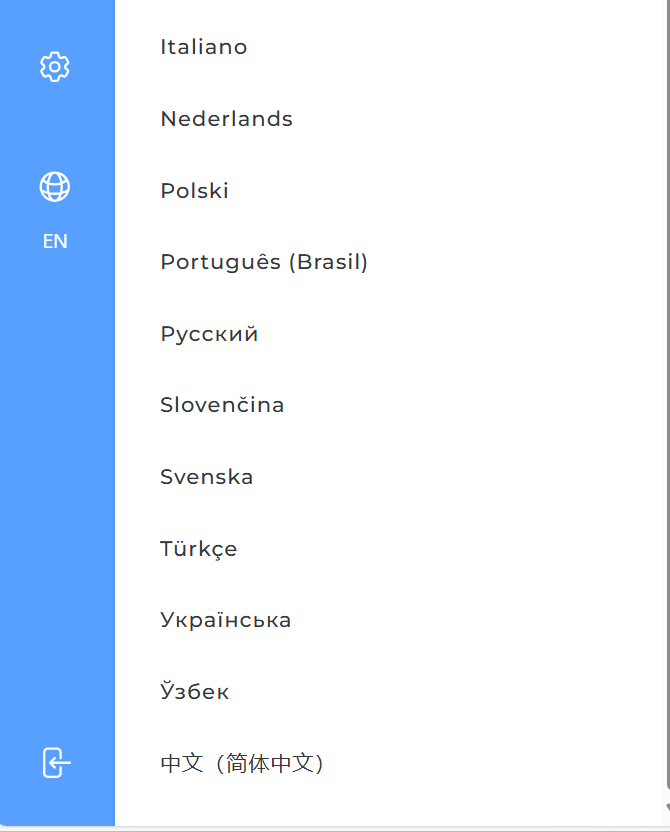Screen dimensions: 670x832
Task: Select the Uzbek Cyrillic language entry
Action: point(195,692)
